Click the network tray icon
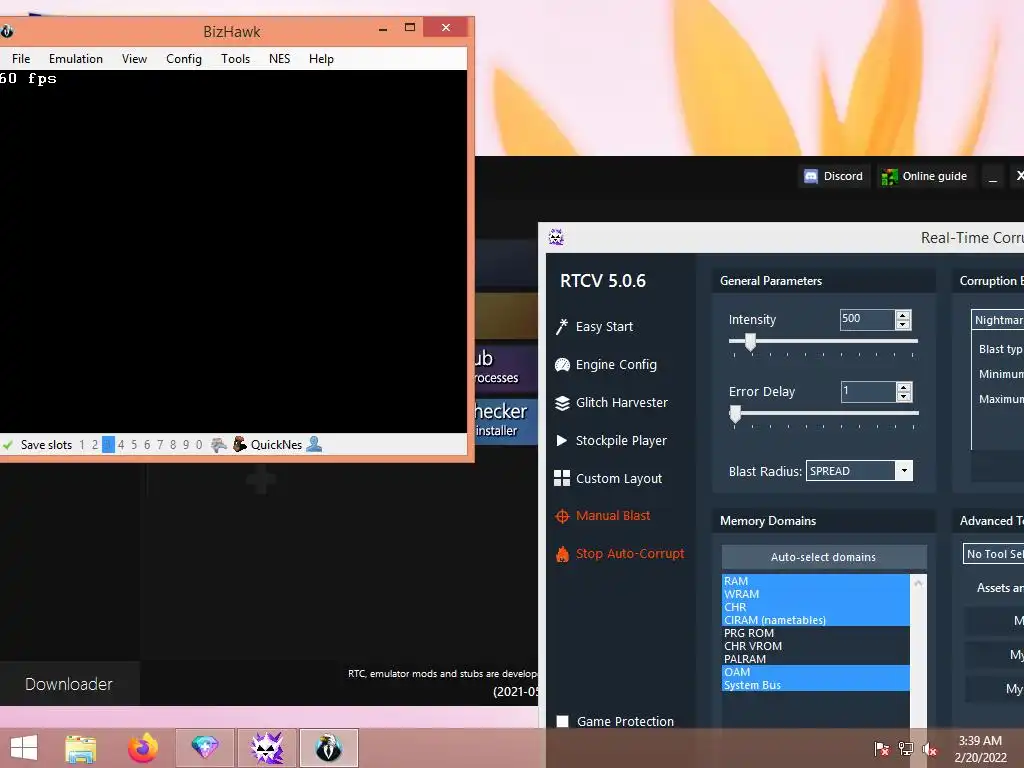Image resolution: width=1024 pixels, height=768 pixels. click(x=906, y=749)
